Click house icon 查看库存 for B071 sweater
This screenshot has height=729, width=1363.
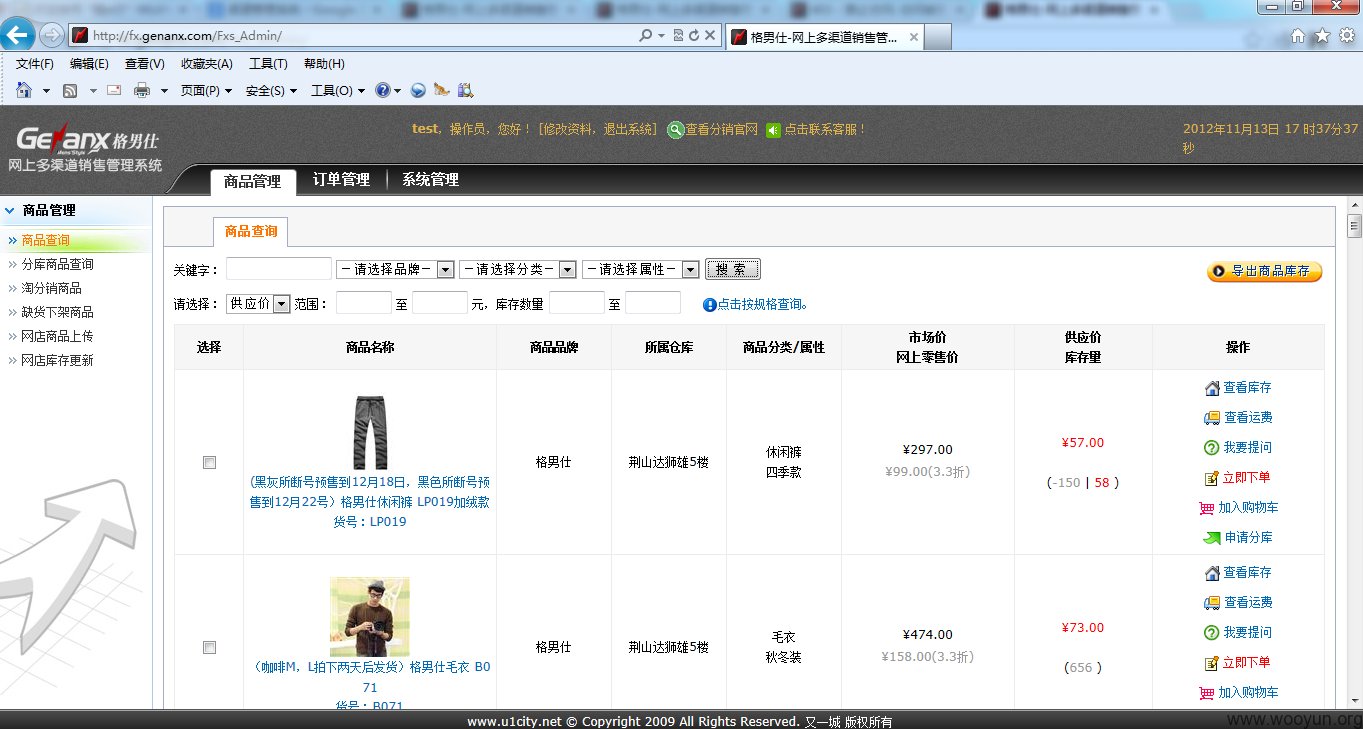(1212, 573)
